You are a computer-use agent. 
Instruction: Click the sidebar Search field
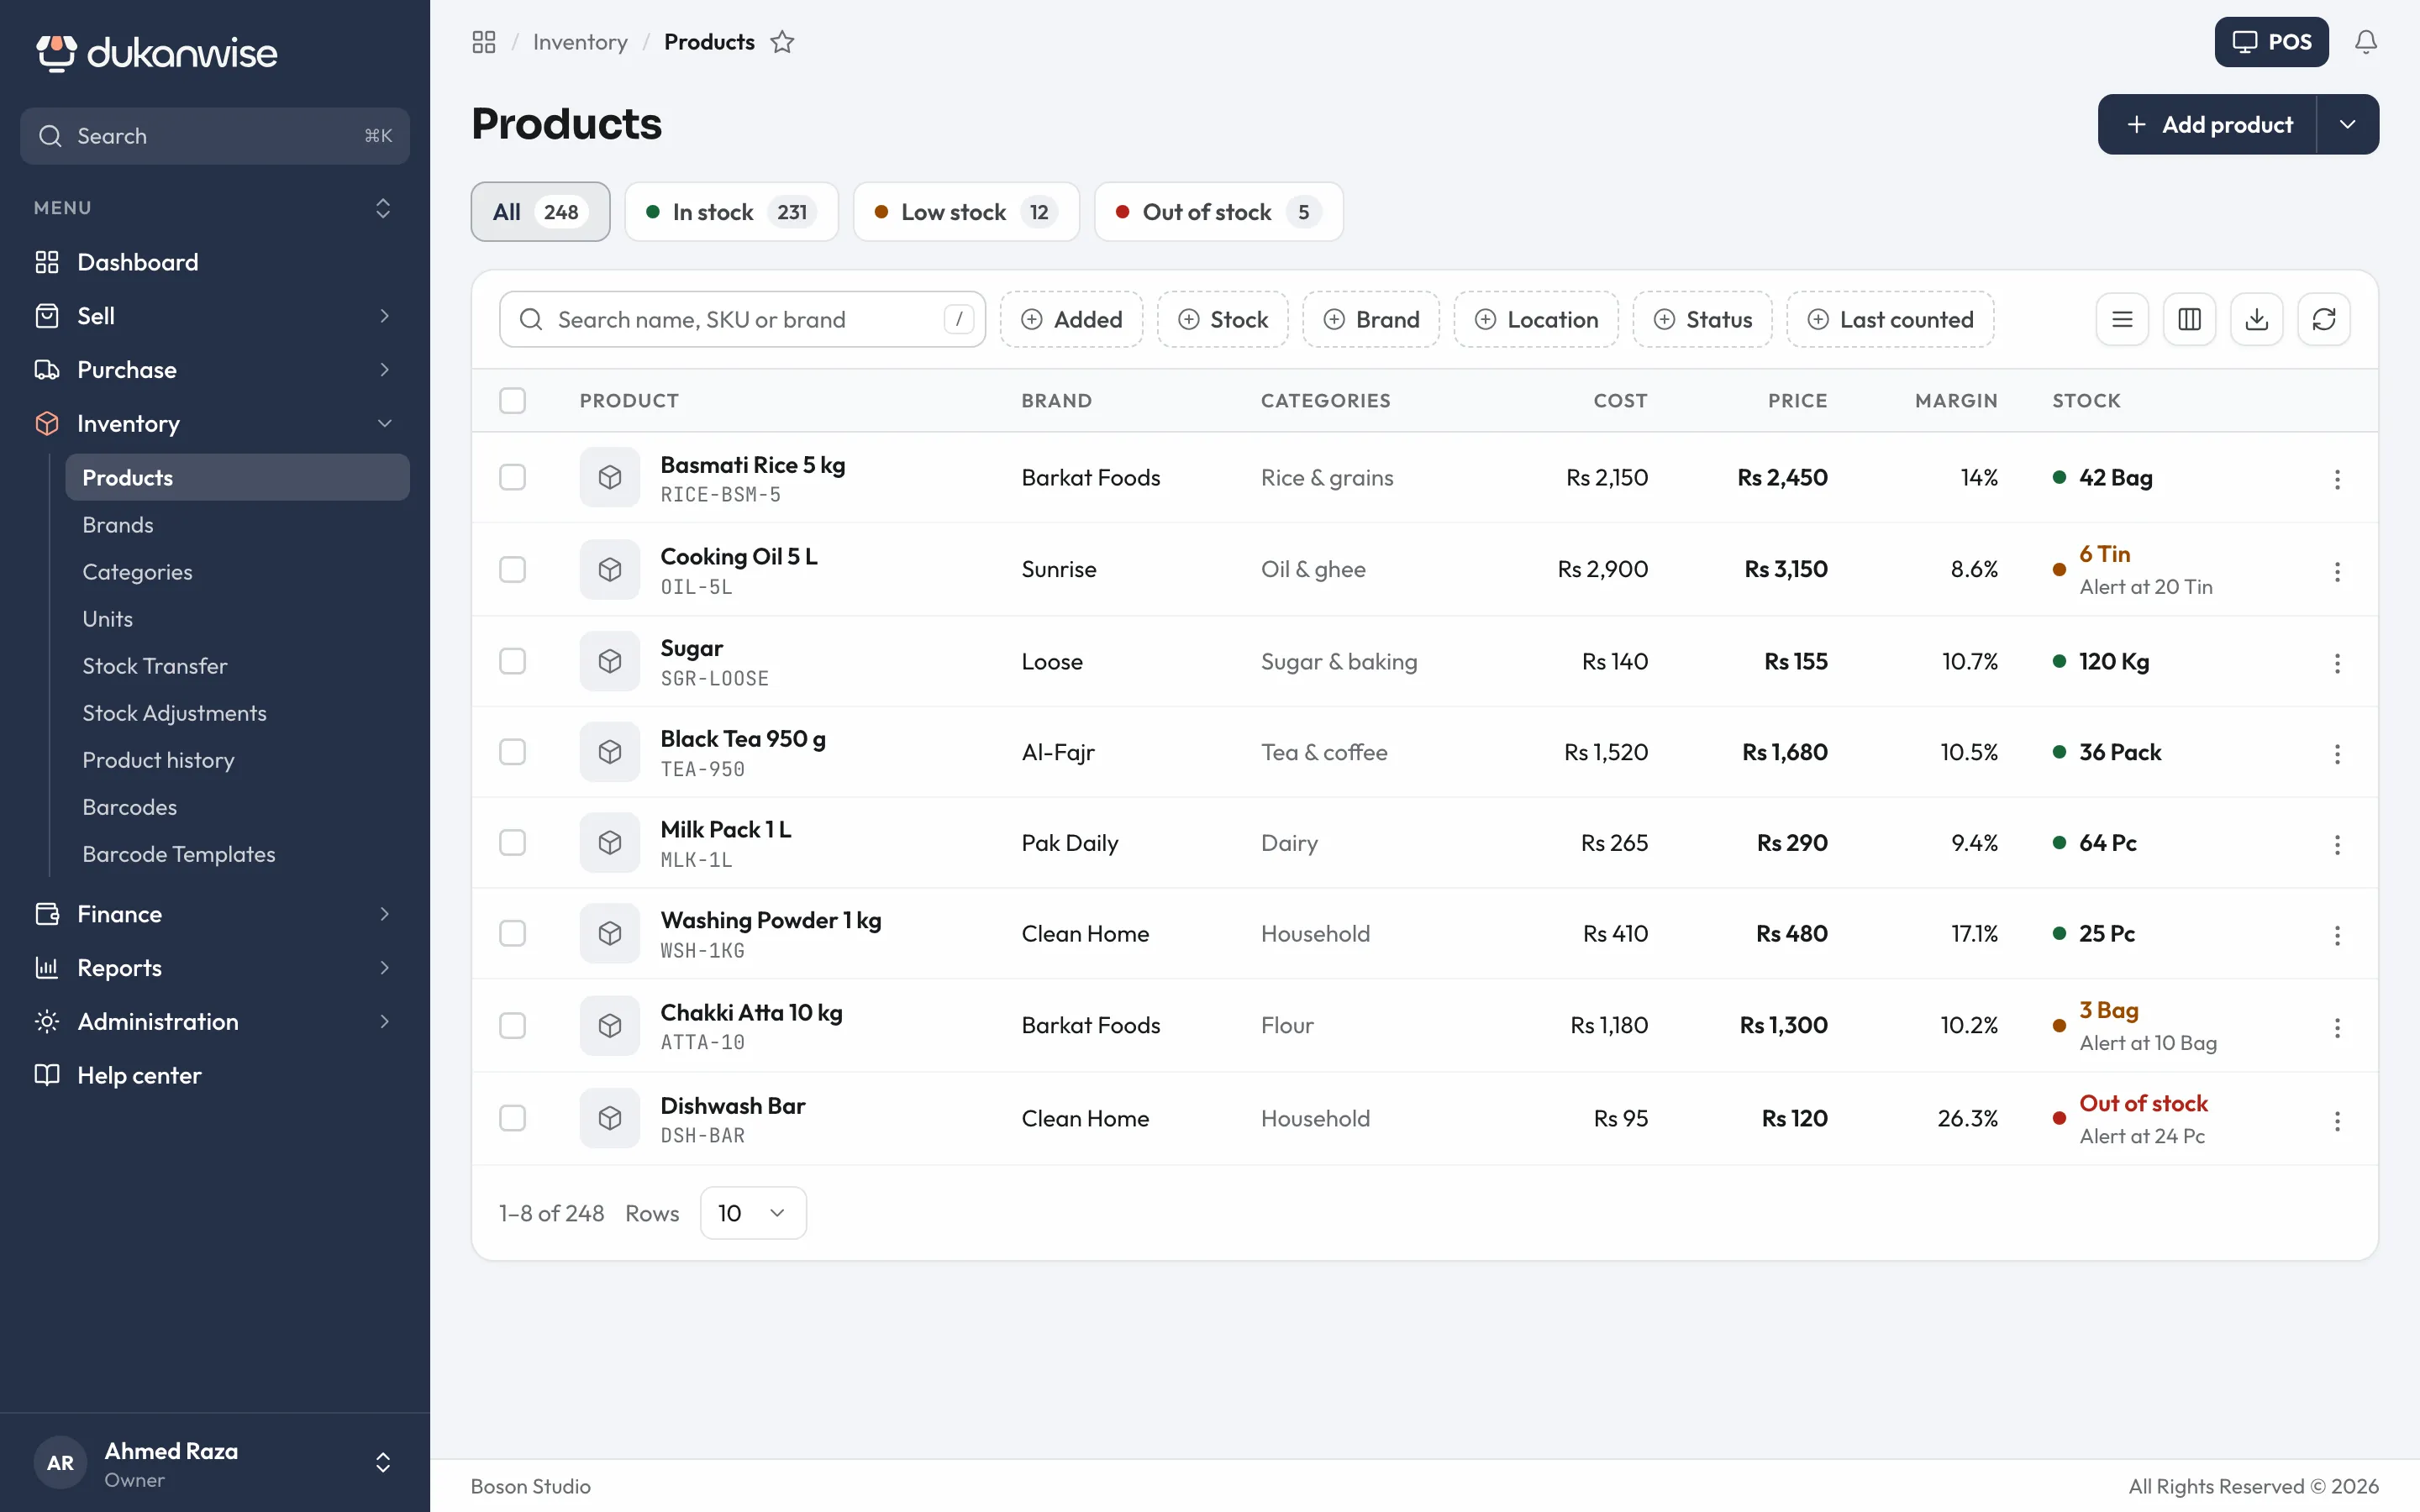[215, 136]
